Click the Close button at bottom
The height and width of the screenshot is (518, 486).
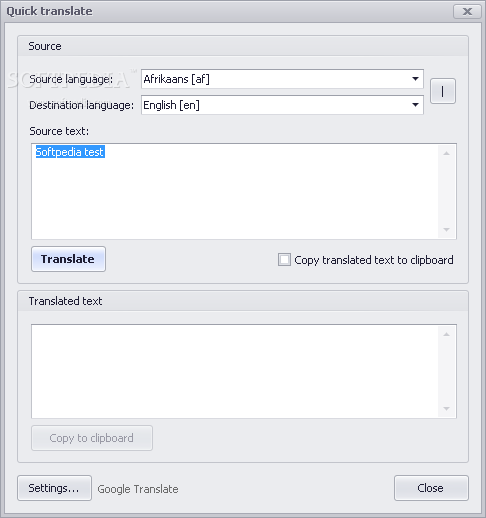[x=431, y=488]
